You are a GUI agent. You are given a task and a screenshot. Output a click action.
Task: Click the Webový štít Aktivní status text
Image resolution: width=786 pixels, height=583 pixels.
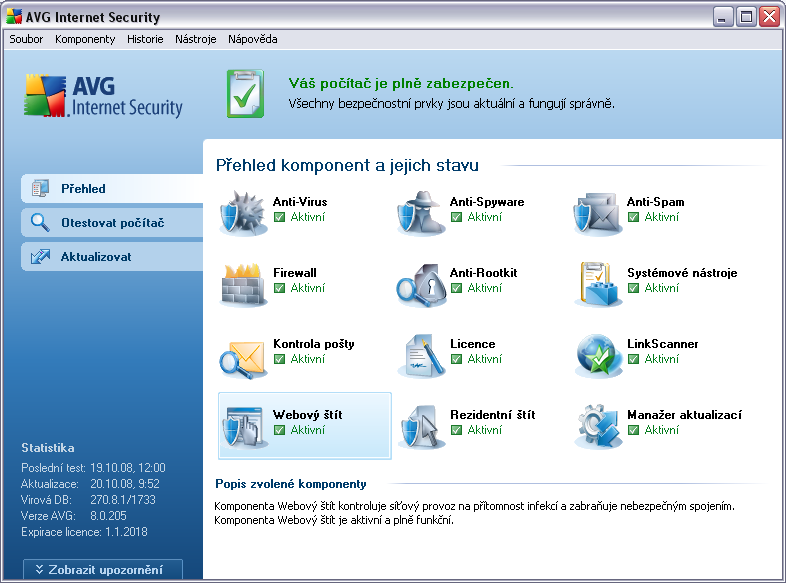pyautogui.click(x=307, y=430)
